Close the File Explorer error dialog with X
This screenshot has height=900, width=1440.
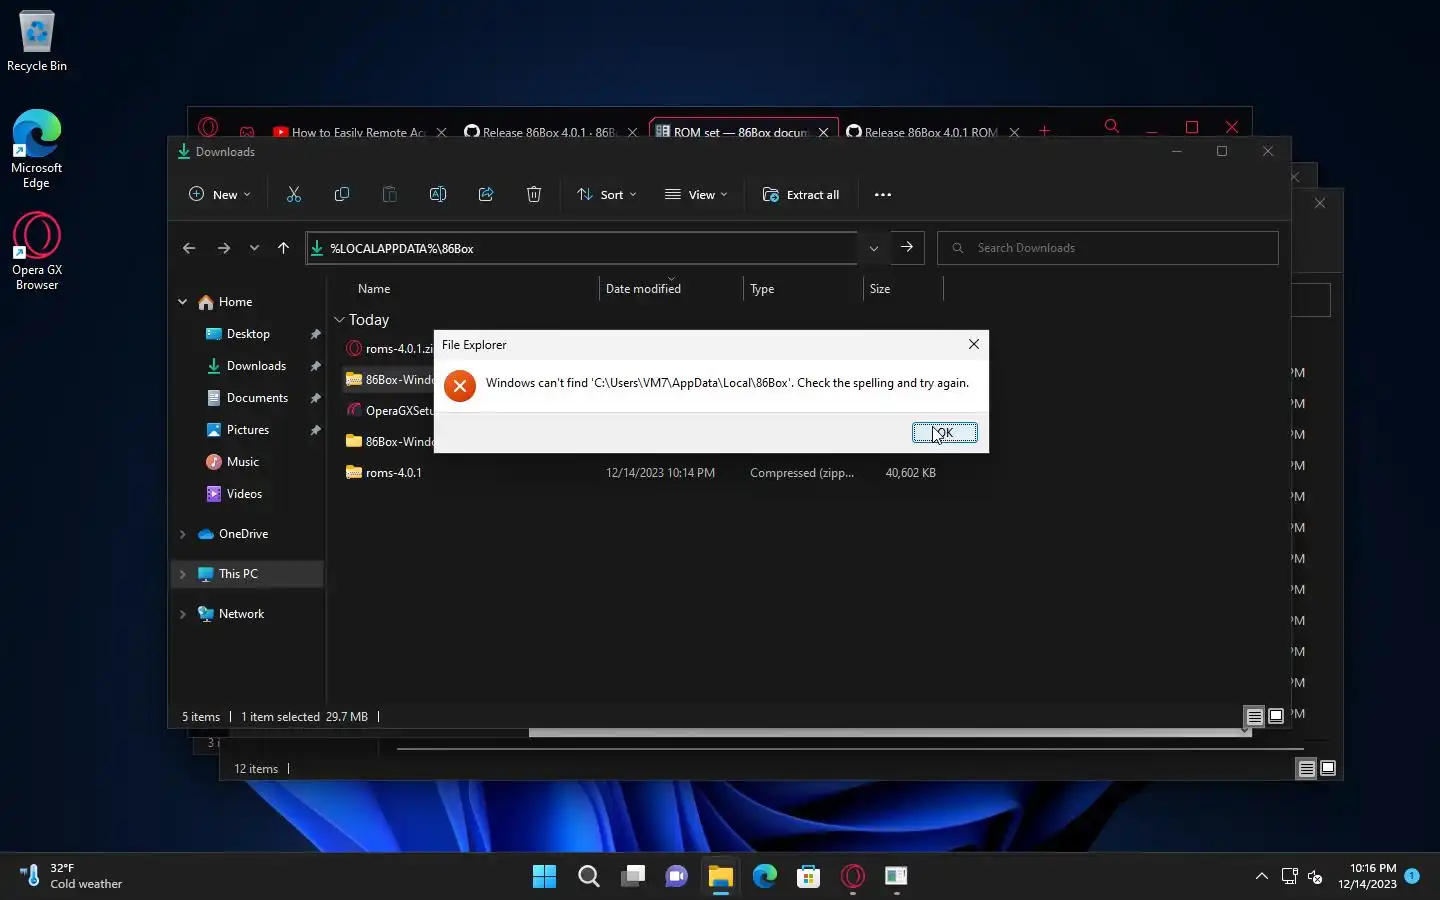[x=973, y=344]
